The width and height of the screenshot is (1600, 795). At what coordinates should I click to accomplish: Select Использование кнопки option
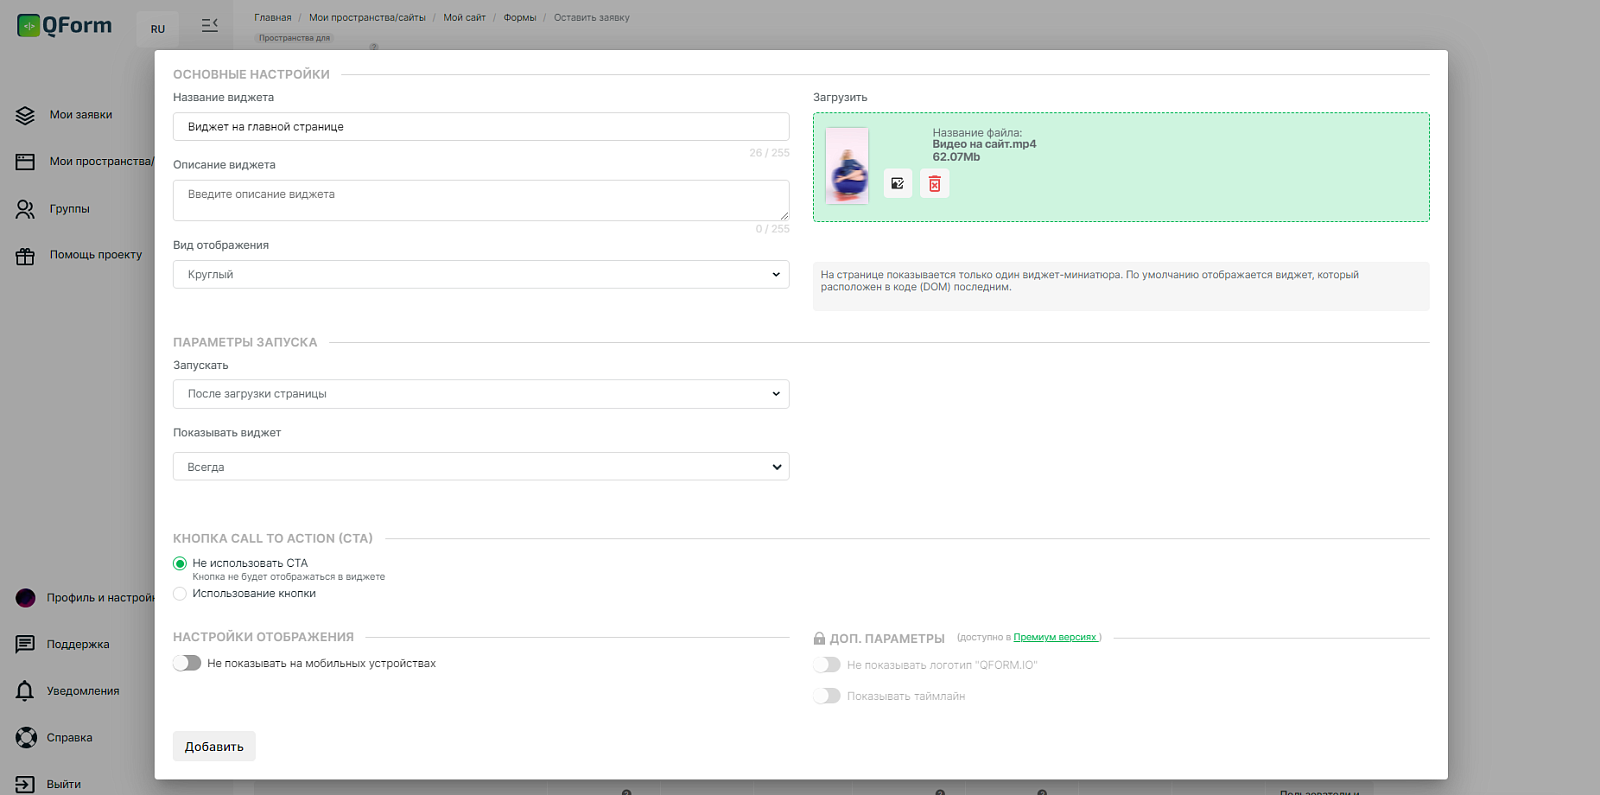[x=180, y=594]
